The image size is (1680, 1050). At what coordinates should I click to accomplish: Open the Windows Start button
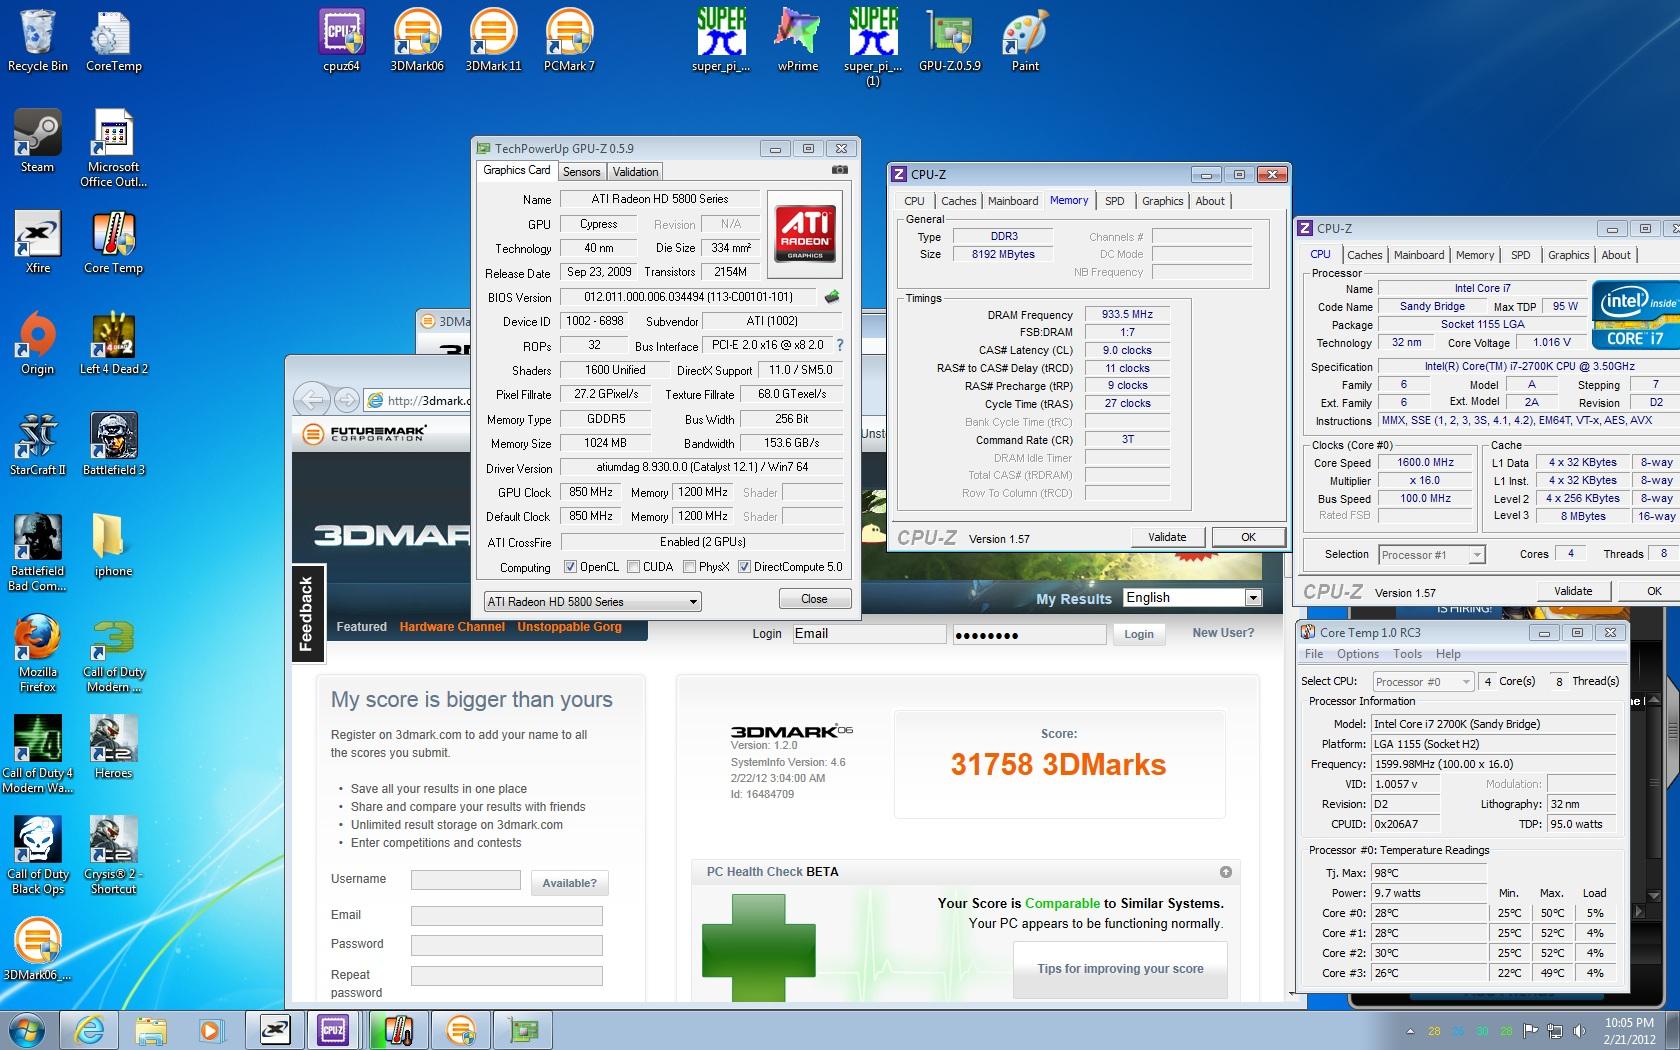pos(27,1030)
